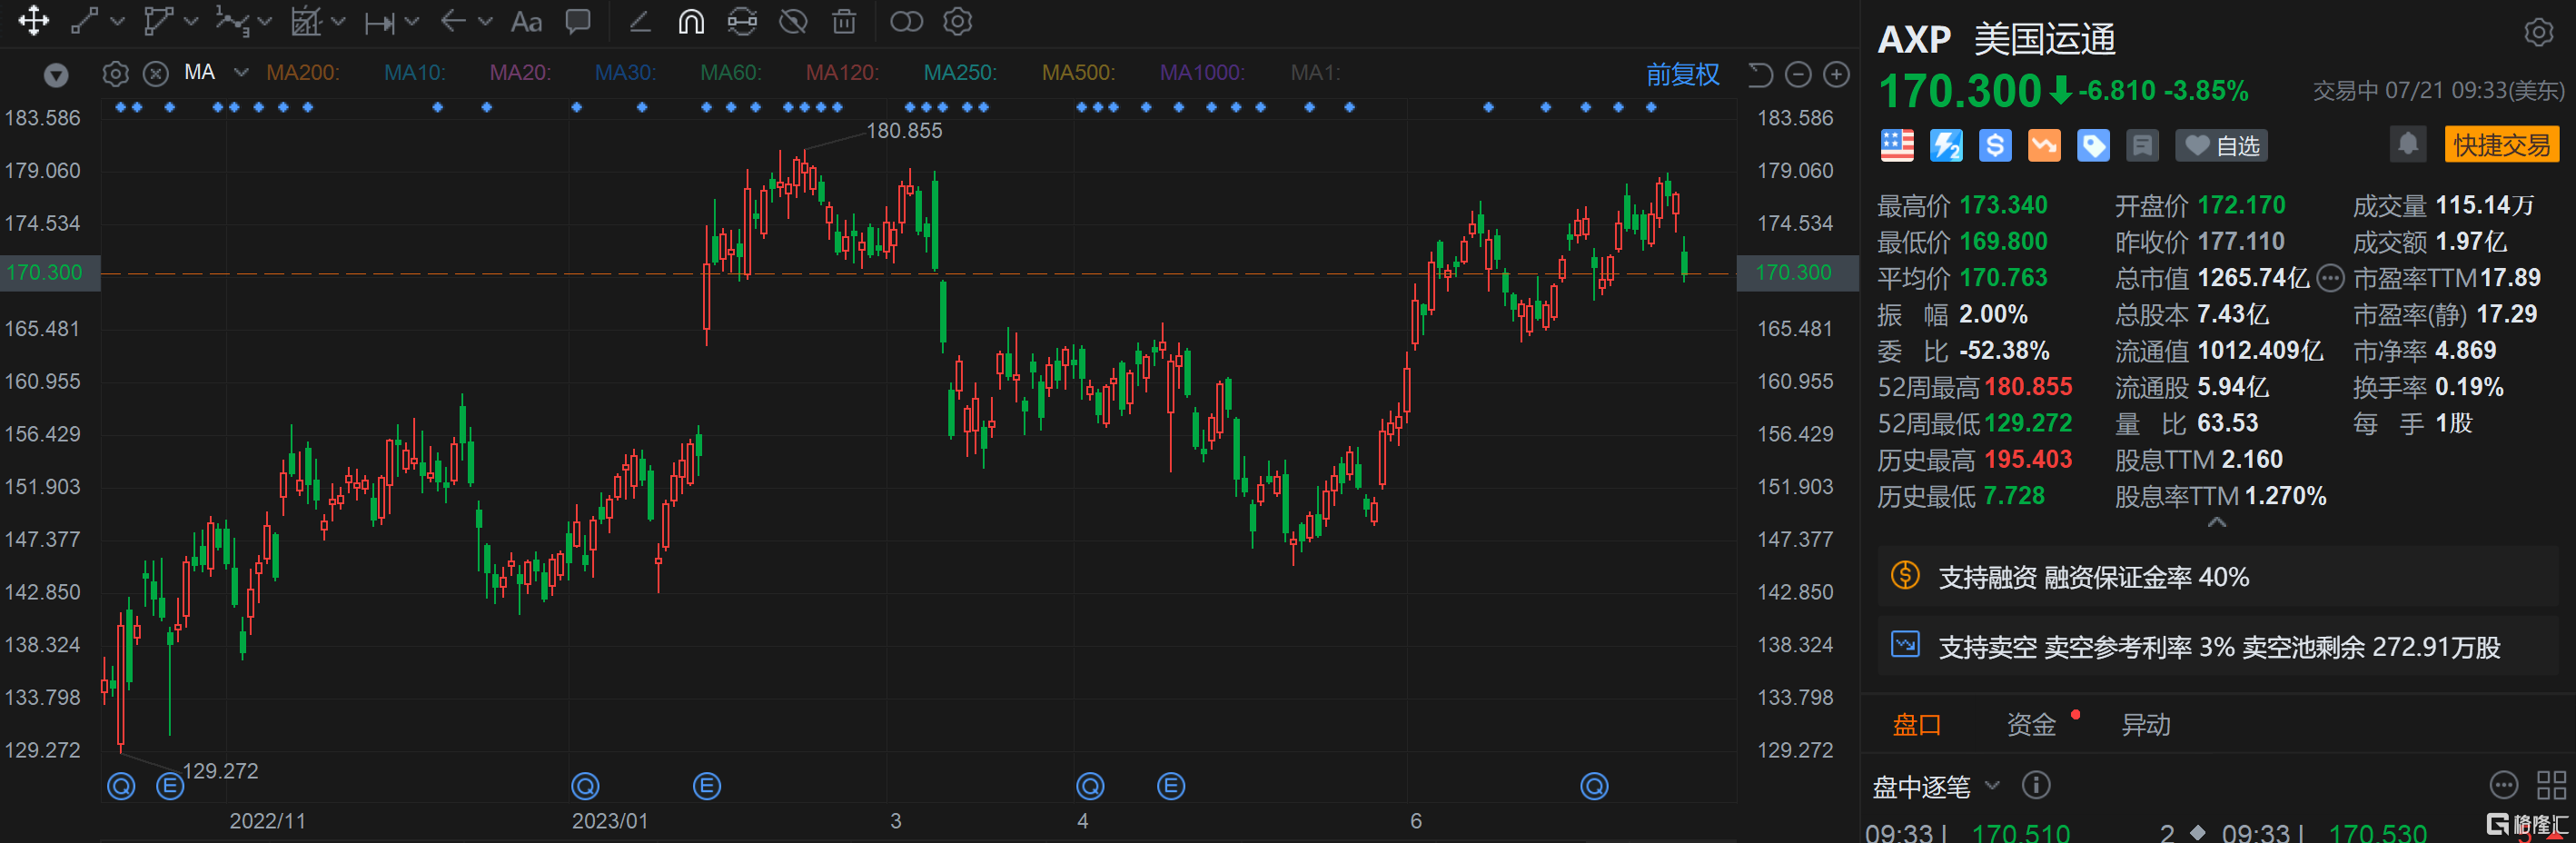
Task: Remove the MA indicator with X
Action: pyautogui.click(x=155, y=74)
